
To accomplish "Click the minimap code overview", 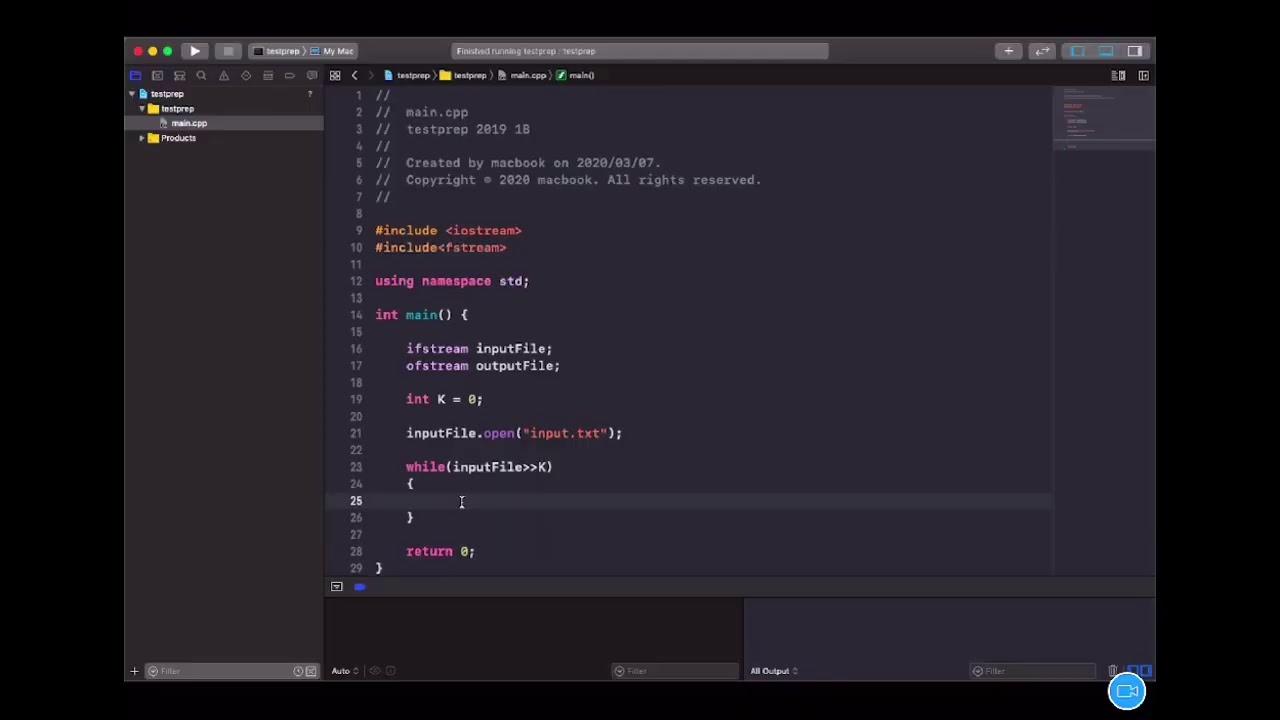I will coord(1104,120).
